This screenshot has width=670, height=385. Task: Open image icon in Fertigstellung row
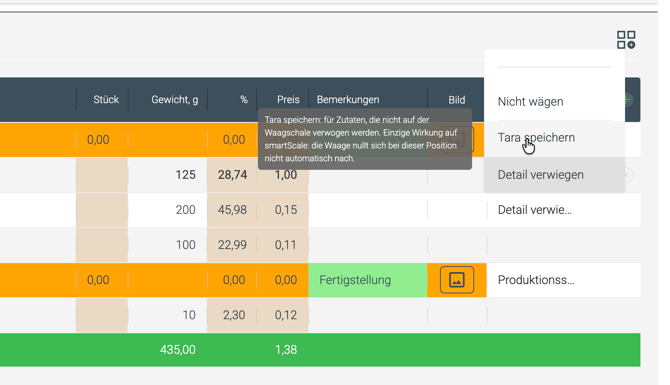(x=457, y=280)
